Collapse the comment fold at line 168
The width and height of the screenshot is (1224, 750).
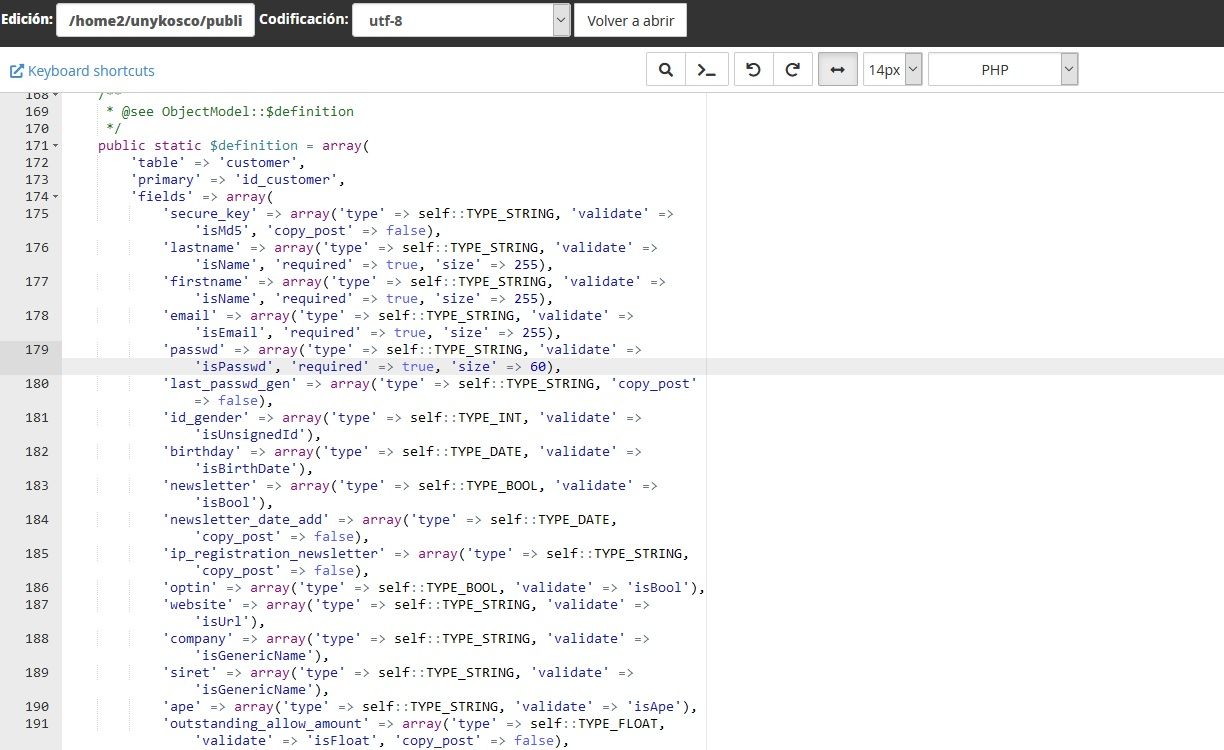(x=55, y=95)
